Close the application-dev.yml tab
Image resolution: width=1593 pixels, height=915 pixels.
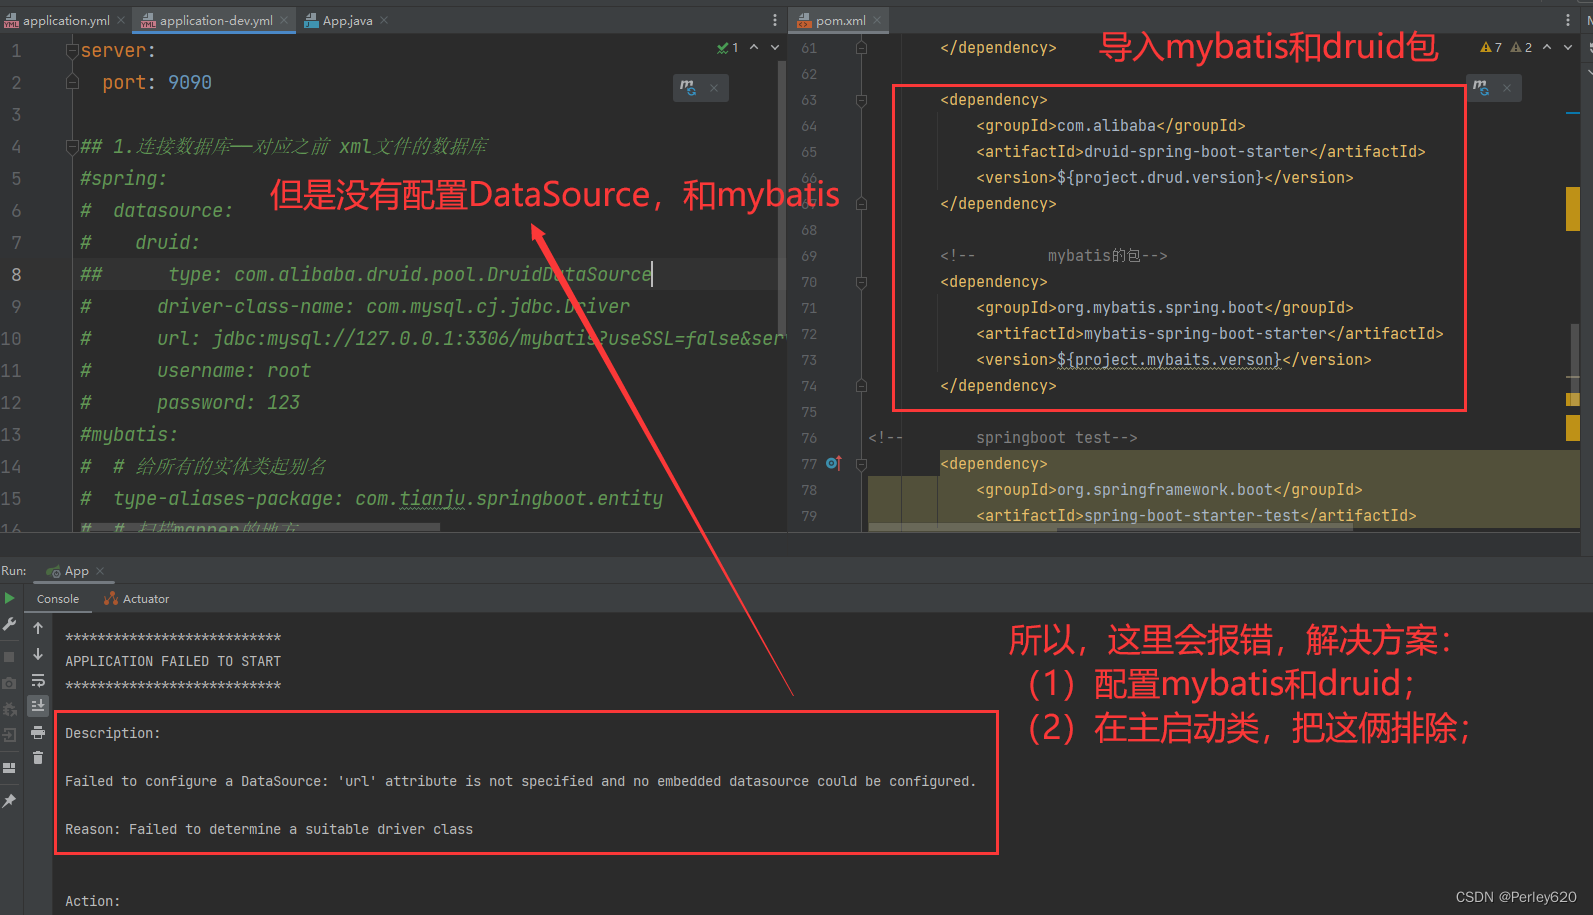pos(284,20)
